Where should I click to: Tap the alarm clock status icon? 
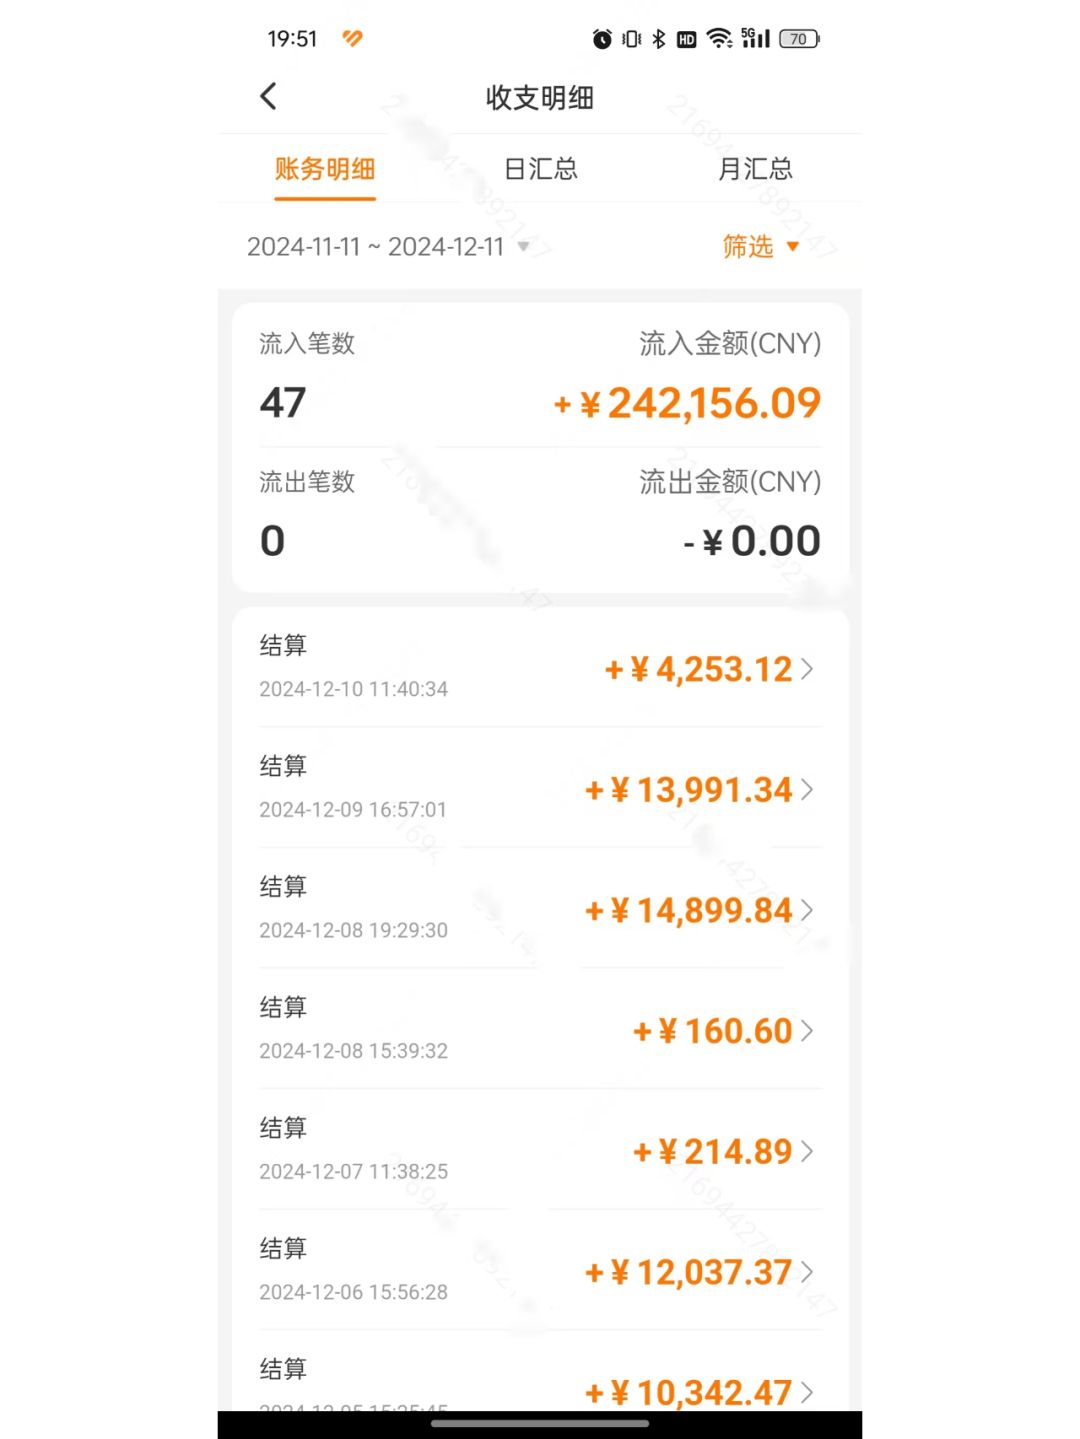point(602,39)
